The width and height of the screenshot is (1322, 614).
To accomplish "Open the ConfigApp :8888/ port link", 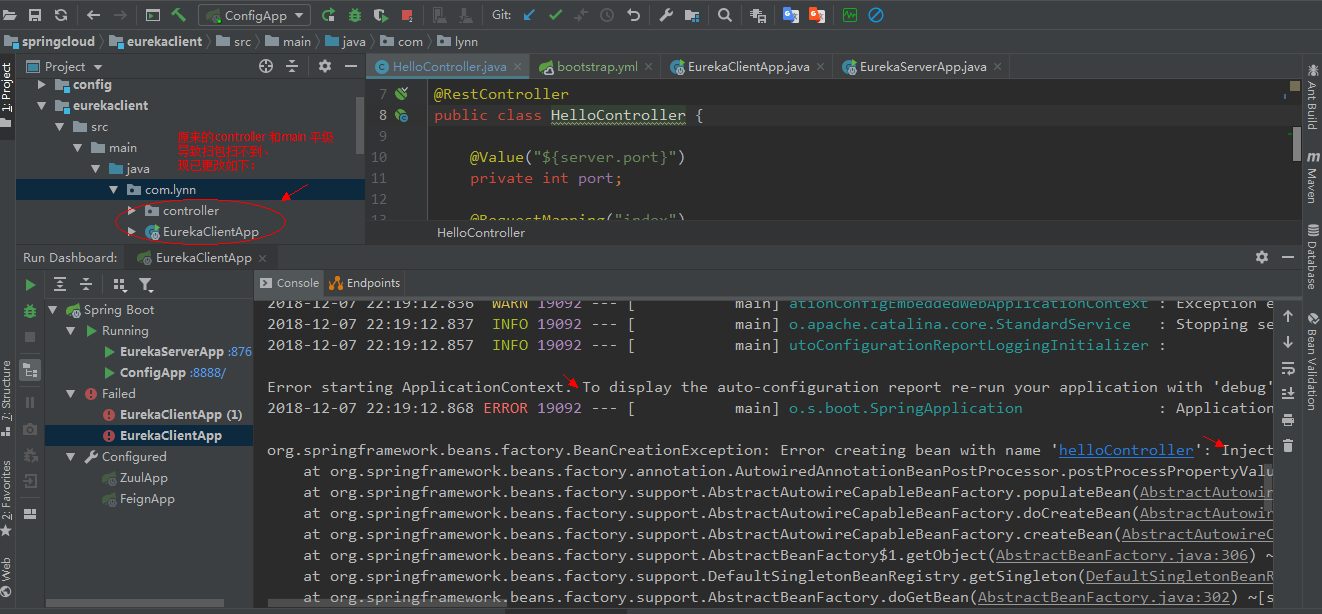I will [208, 373].
